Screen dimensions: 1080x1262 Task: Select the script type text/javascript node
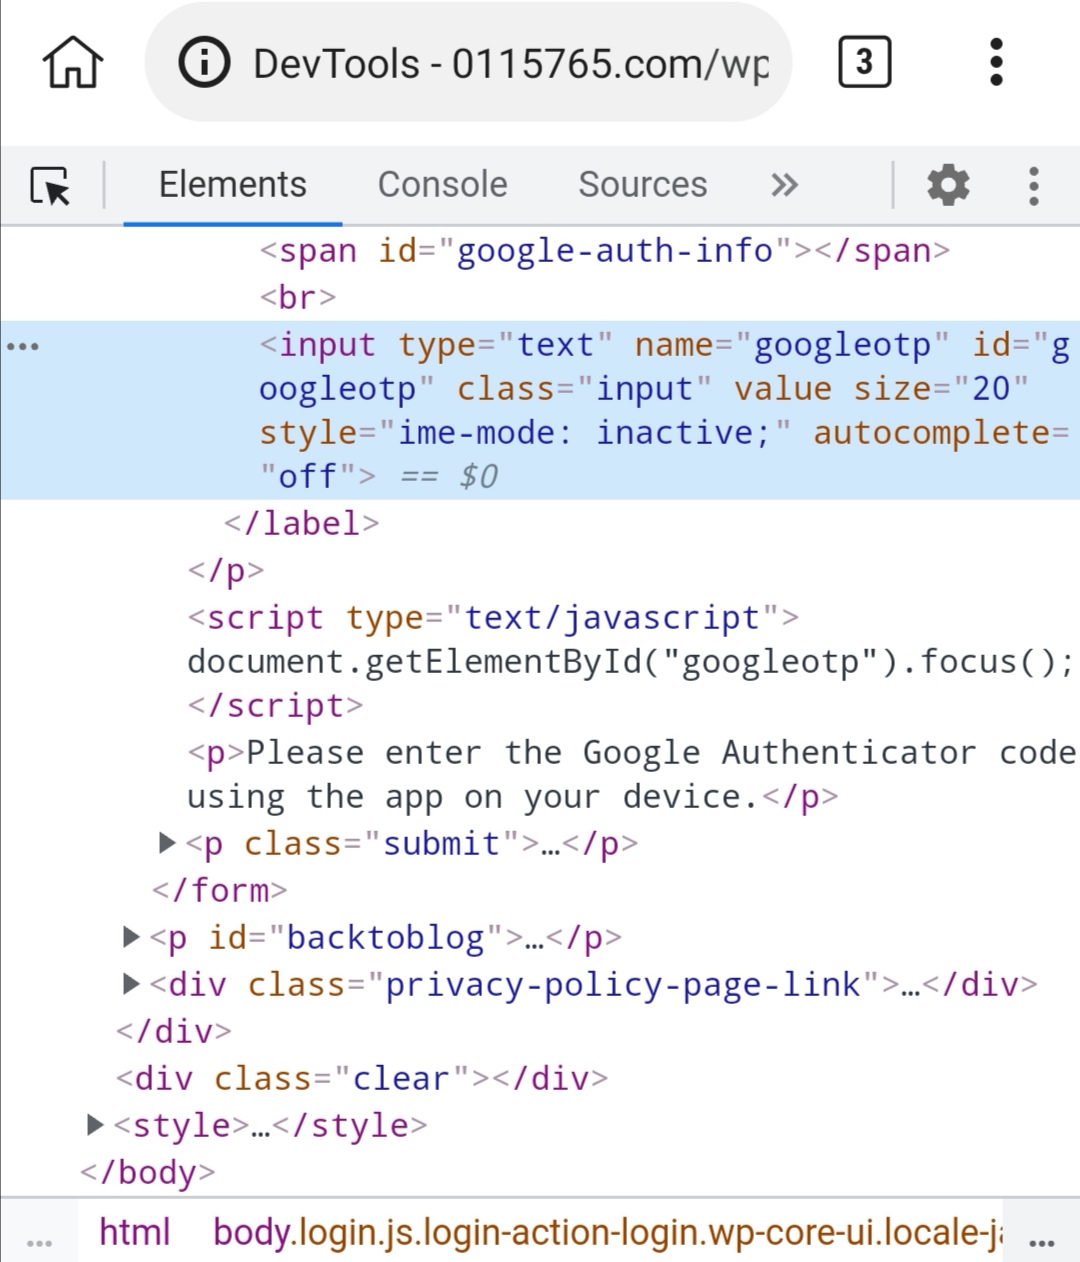tap(493, 617)
